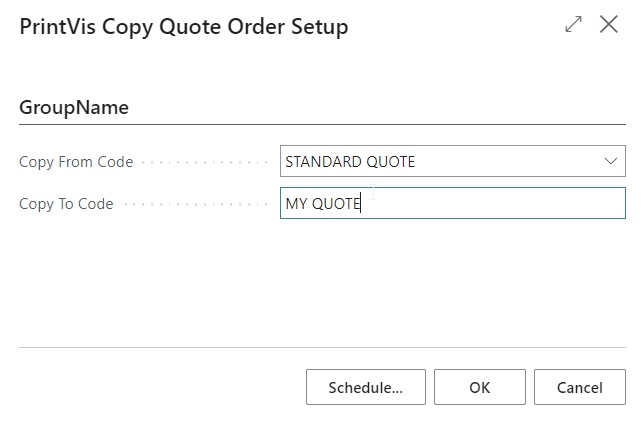
Task: Focus the Copy To Code input field
Action: [490, 203]
